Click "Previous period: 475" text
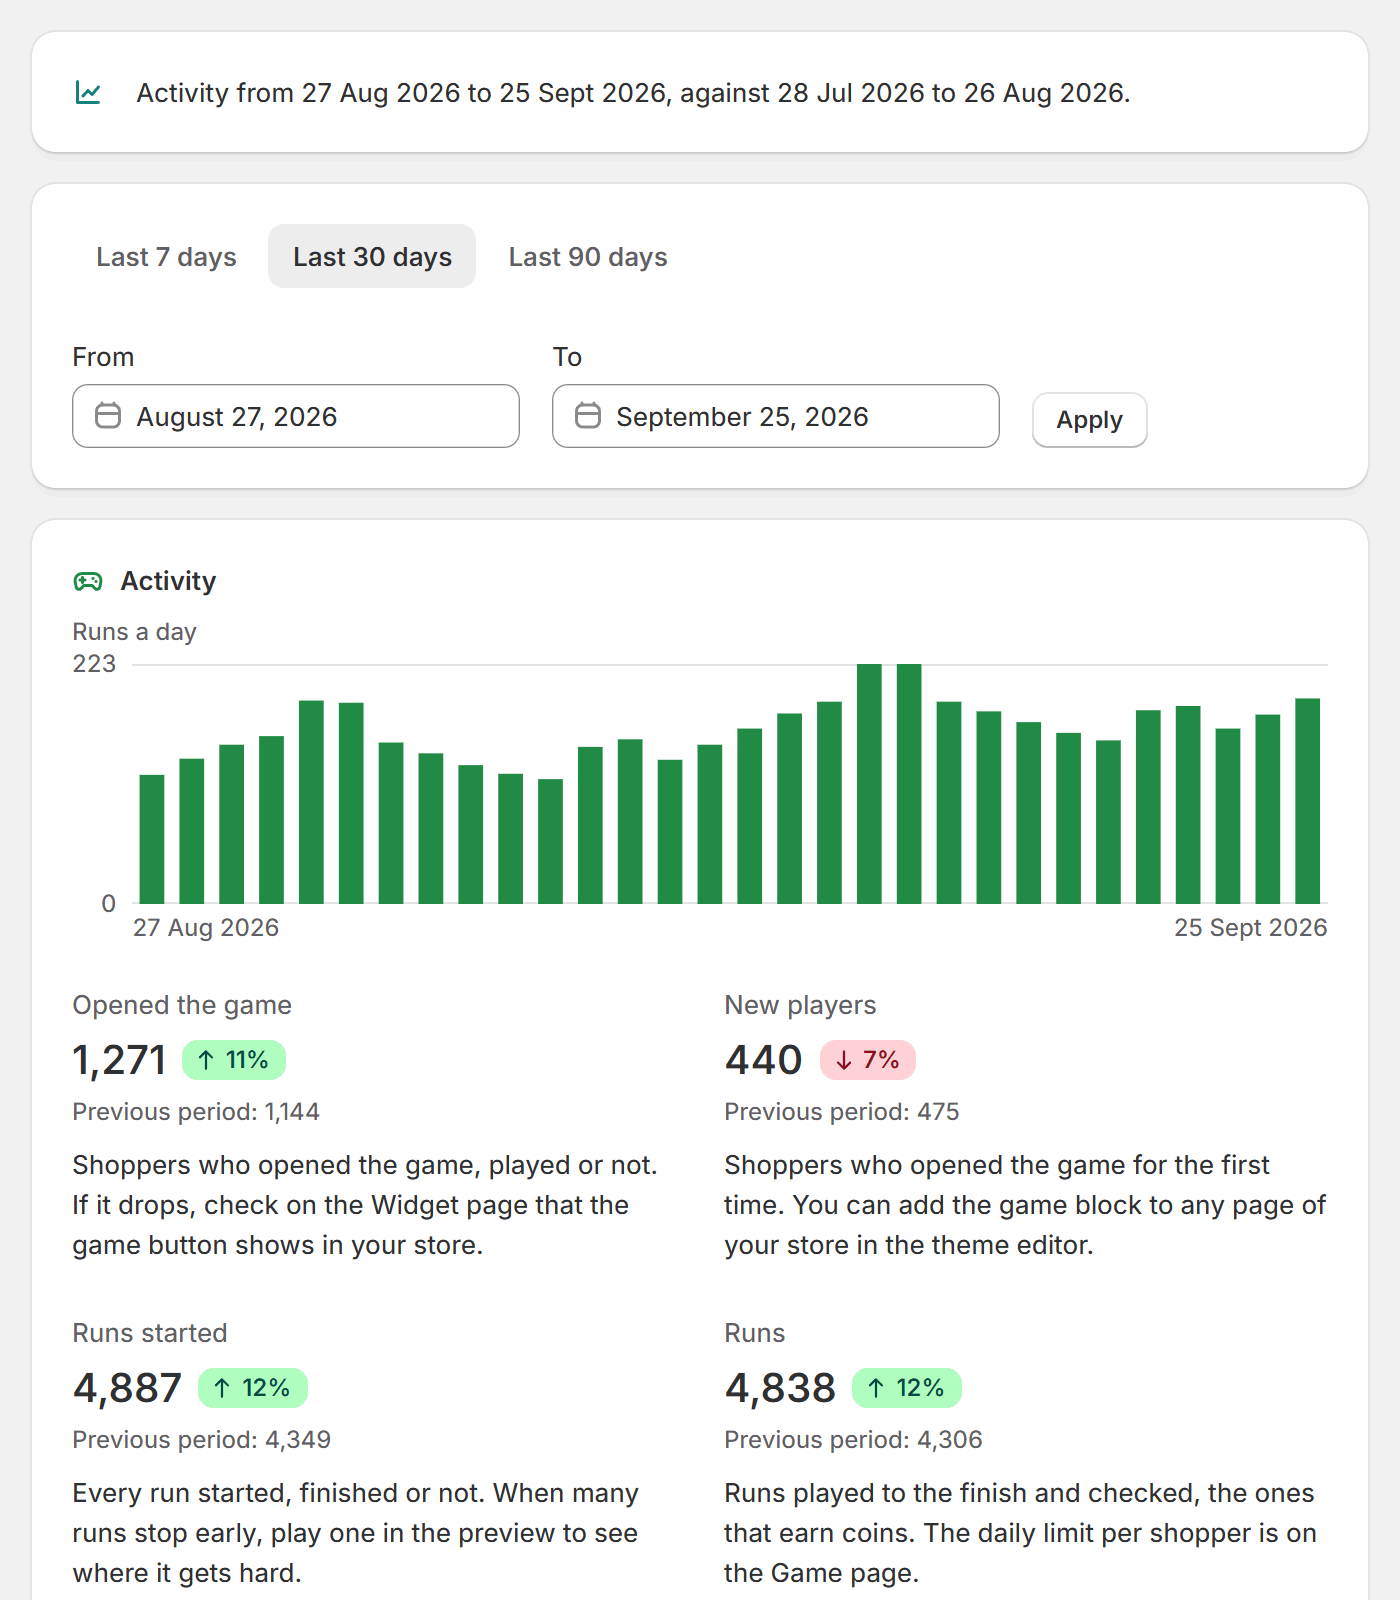 coord(842,1112)
